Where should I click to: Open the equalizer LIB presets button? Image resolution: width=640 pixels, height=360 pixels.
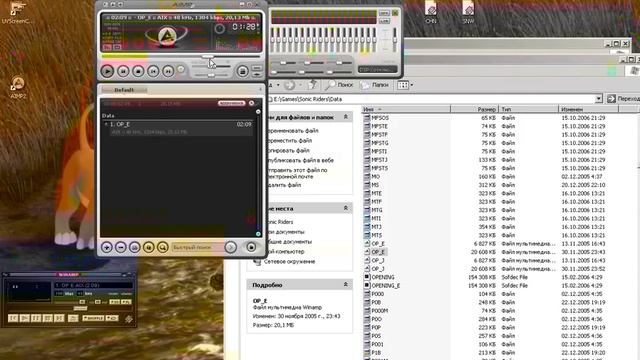click(x=384, y=21)
